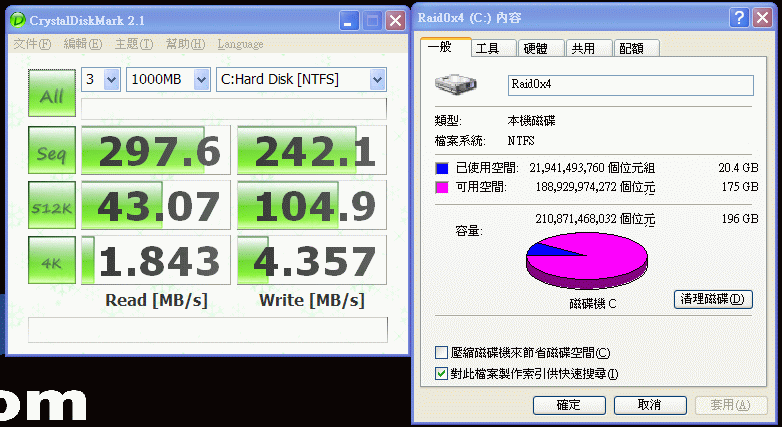782x427 pixels.
Task: Click the disk usage pie chart
Action: [587, 260]
